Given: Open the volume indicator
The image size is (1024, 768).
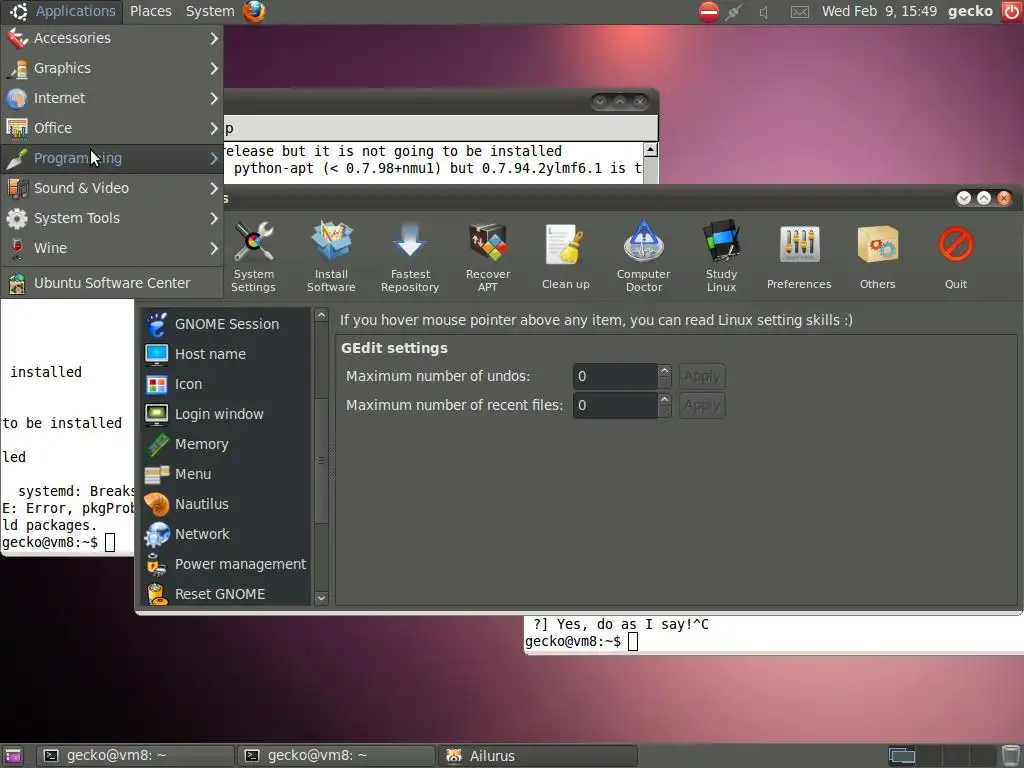Looking at the screenshot, I should 764,12.
